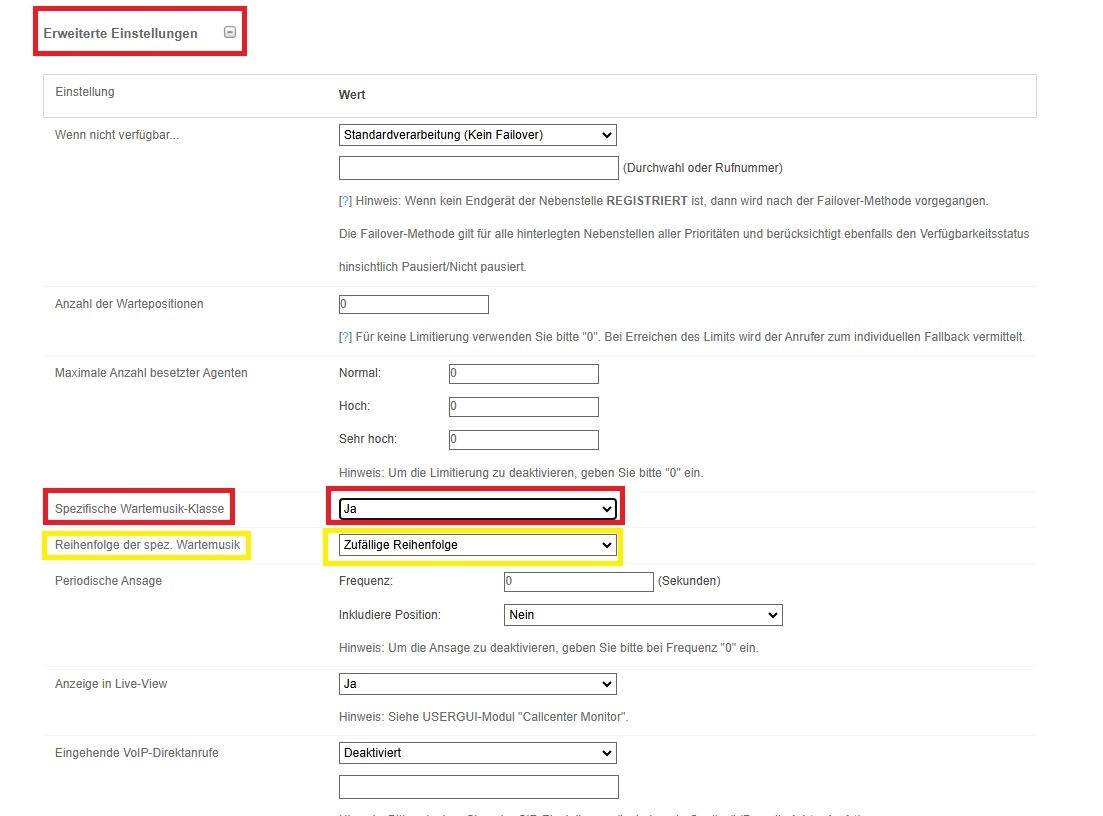Open the Spezifische Wartemusik-Klasse dropdown

tap(477, 509)
